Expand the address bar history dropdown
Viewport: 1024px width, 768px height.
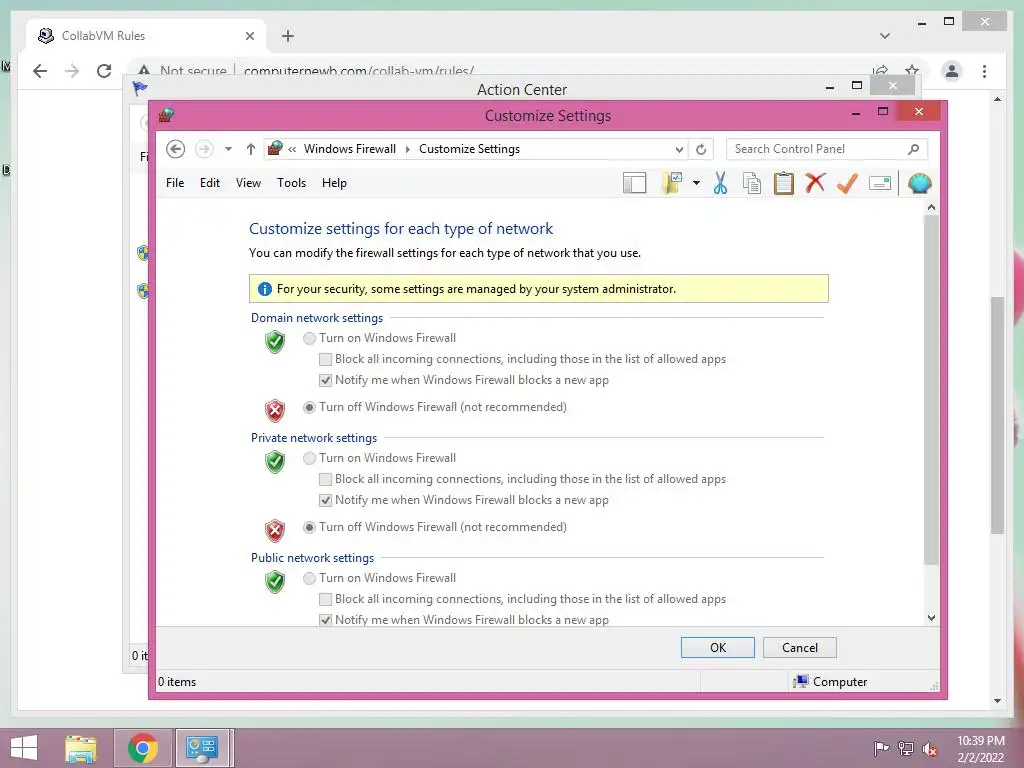click(x=679, y=150)
